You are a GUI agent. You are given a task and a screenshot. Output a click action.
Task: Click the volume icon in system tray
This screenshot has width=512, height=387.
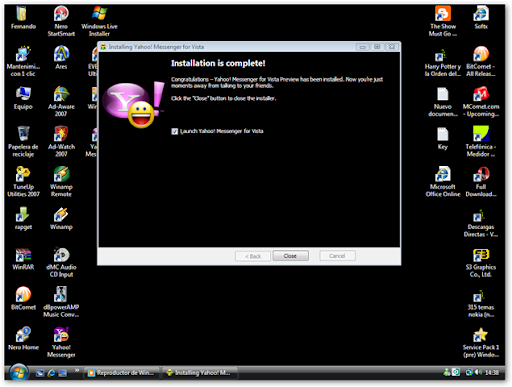tap(478, 372)
